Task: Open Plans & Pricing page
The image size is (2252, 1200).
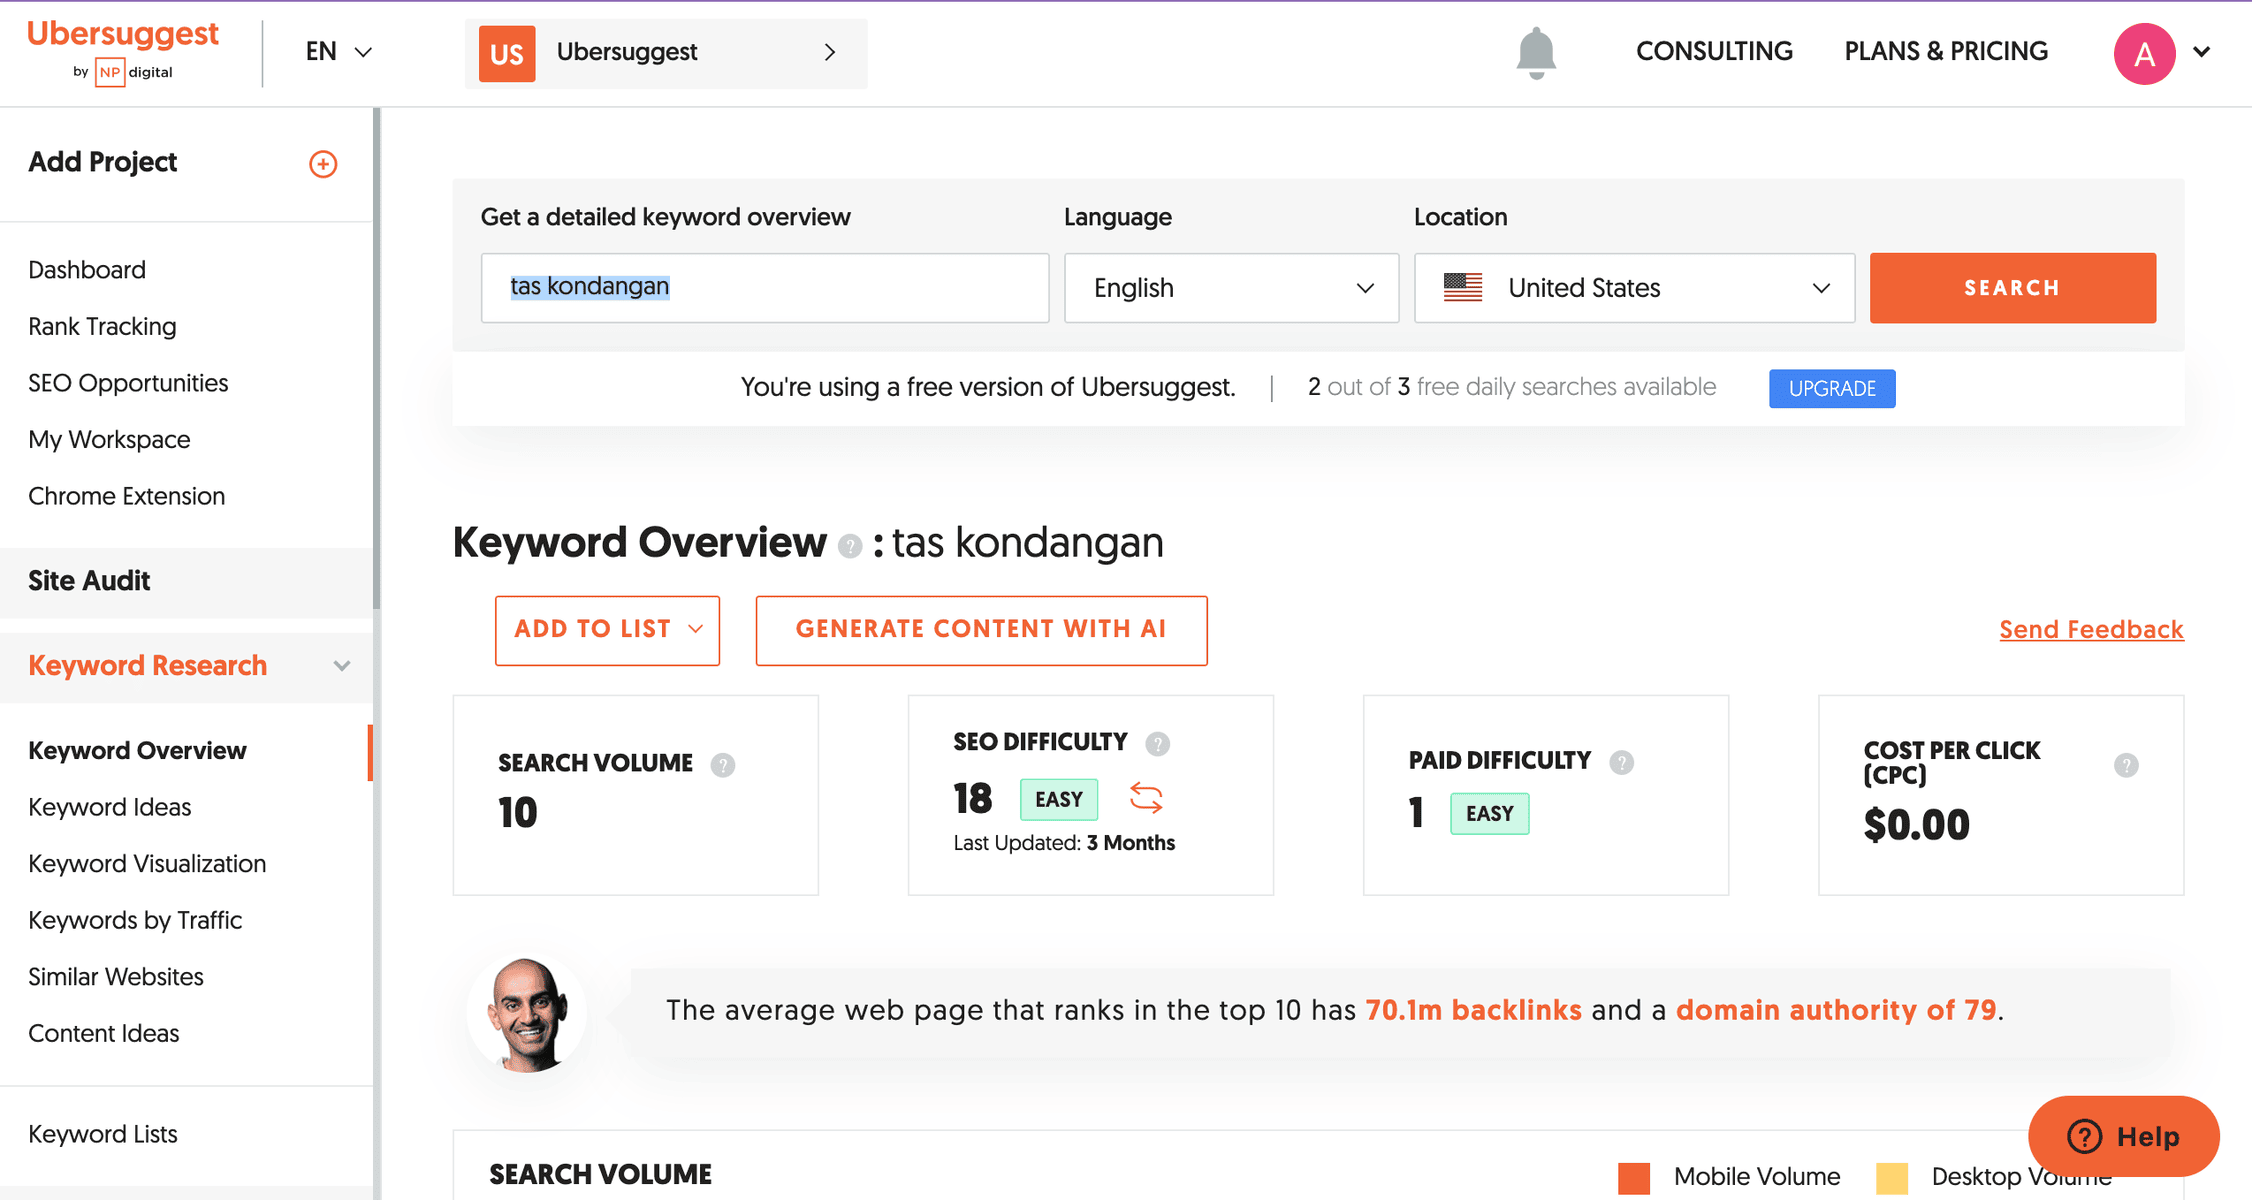Action: (x=1946, y=52)
